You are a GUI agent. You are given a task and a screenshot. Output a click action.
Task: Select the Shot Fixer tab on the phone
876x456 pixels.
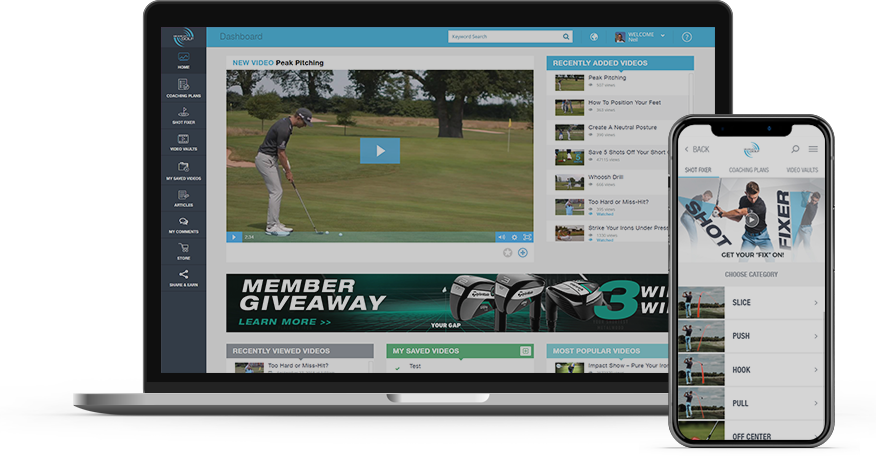(698, 170)
